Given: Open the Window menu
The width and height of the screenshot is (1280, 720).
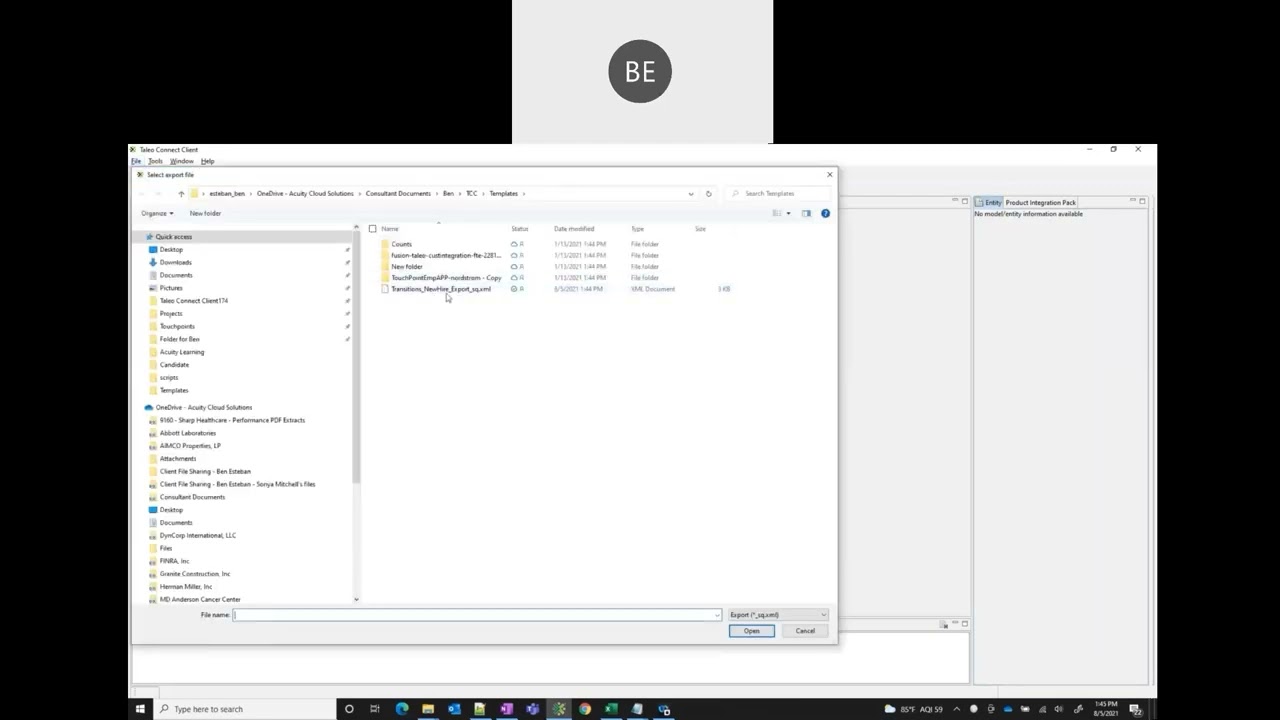Looking at the screenshot, I should [181, 161].
